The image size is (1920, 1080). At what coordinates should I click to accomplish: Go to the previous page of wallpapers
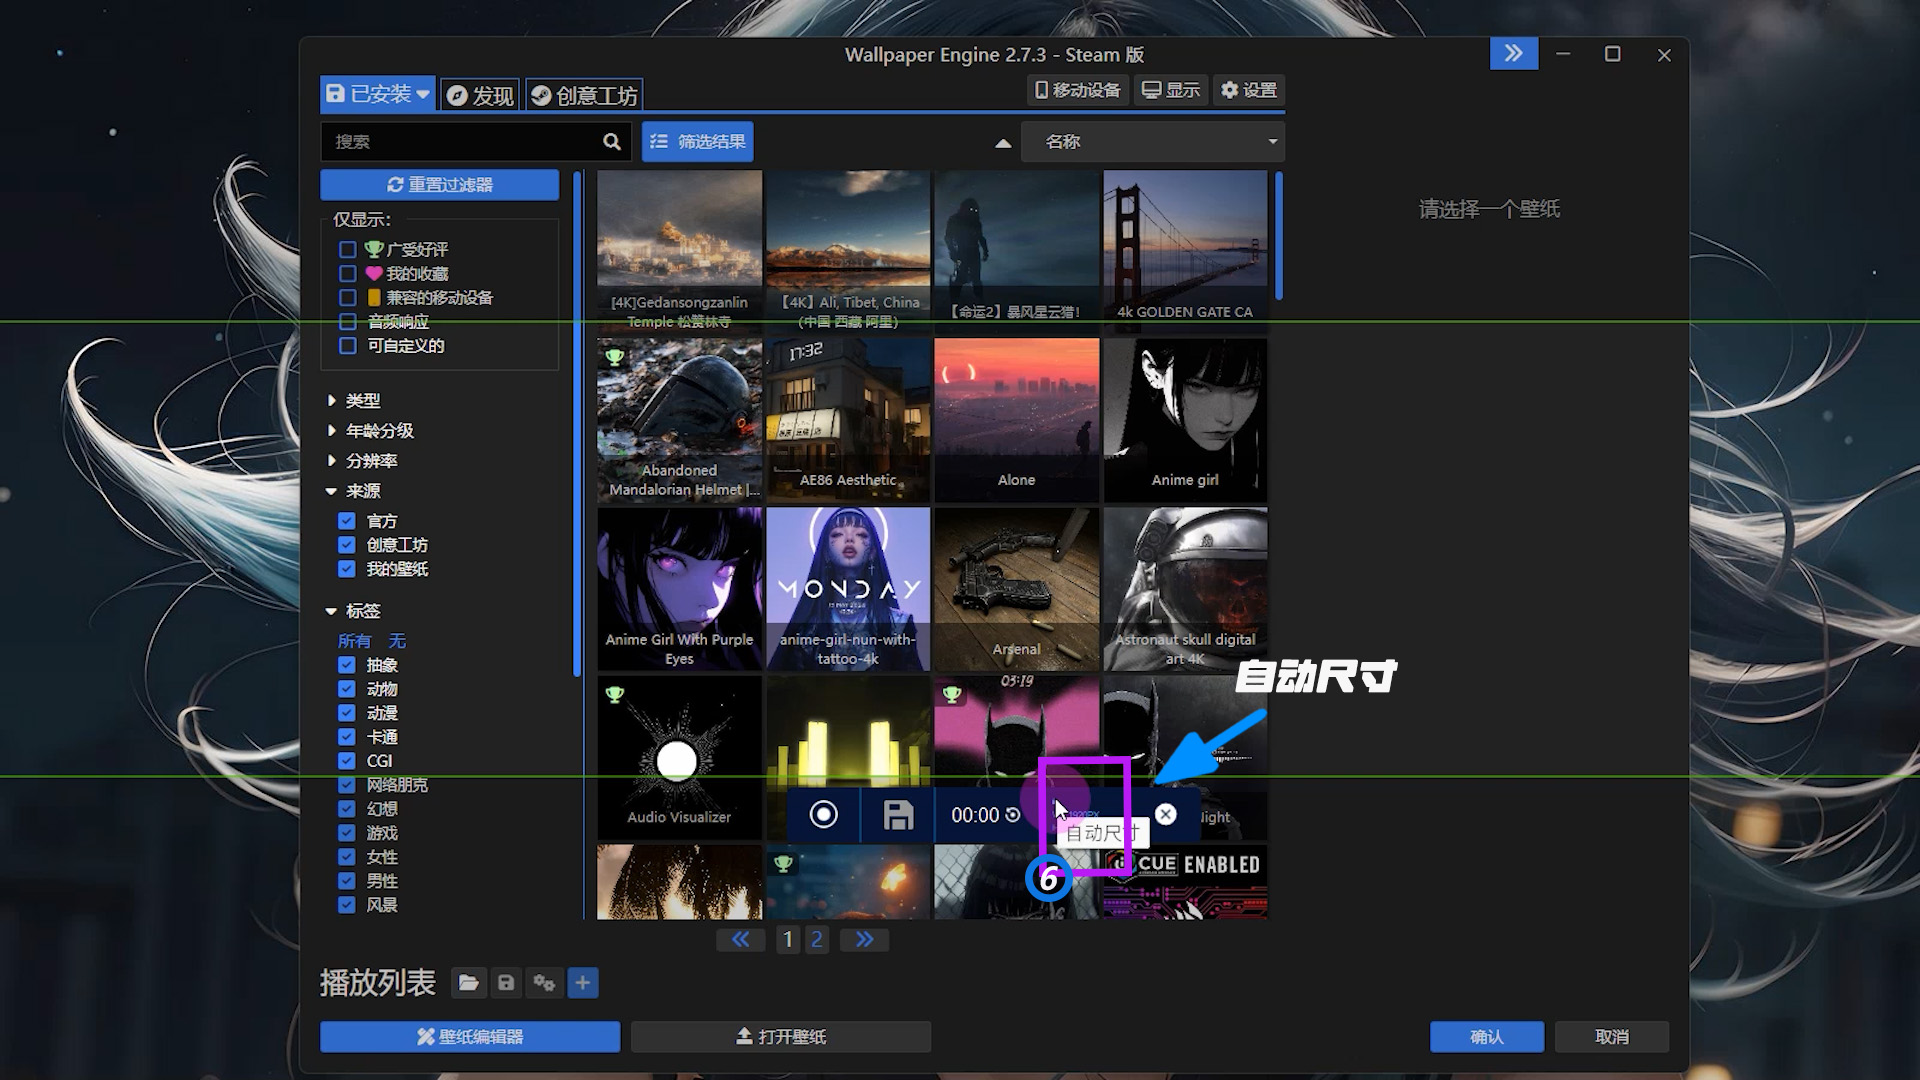(x=740, y=939)
